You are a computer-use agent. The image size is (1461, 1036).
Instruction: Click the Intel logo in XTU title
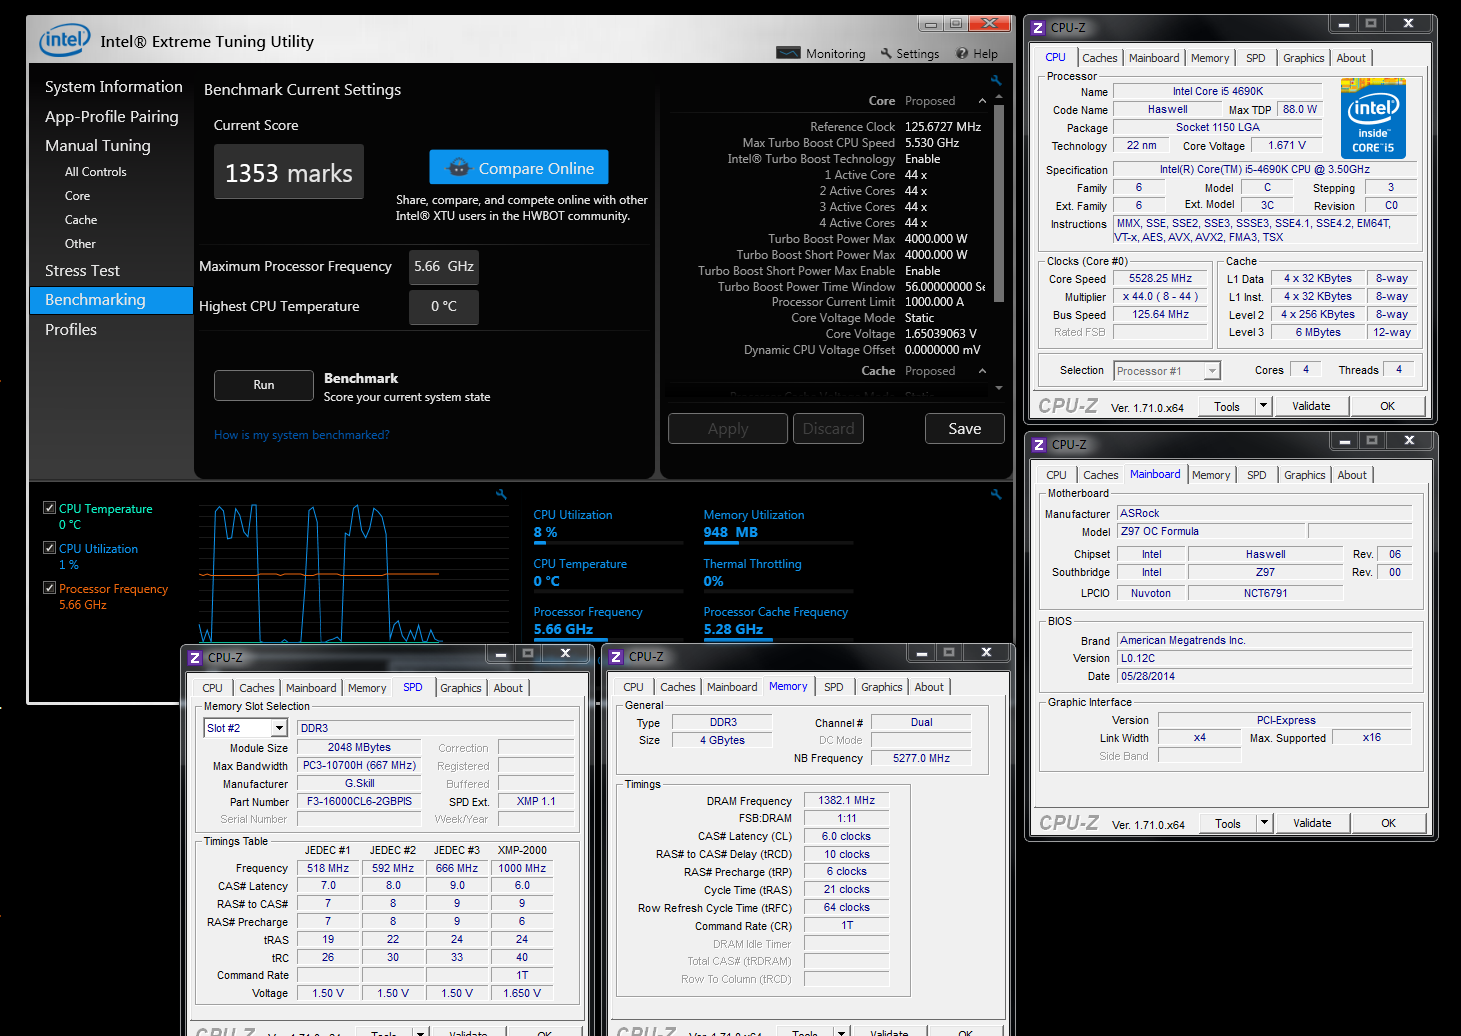point(64,40)
